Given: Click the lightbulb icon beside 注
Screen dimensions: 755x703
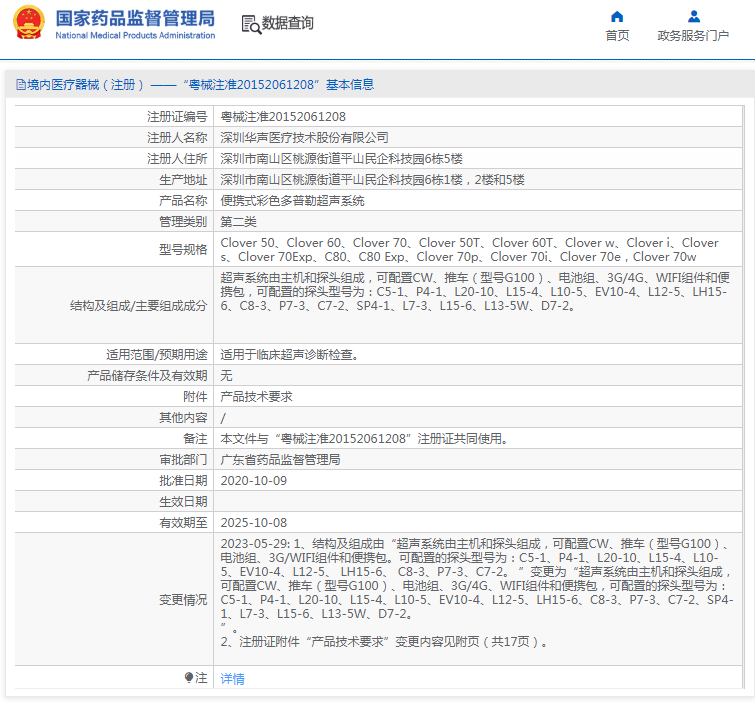Looking at the screenshot, I should tap(189, 678).
